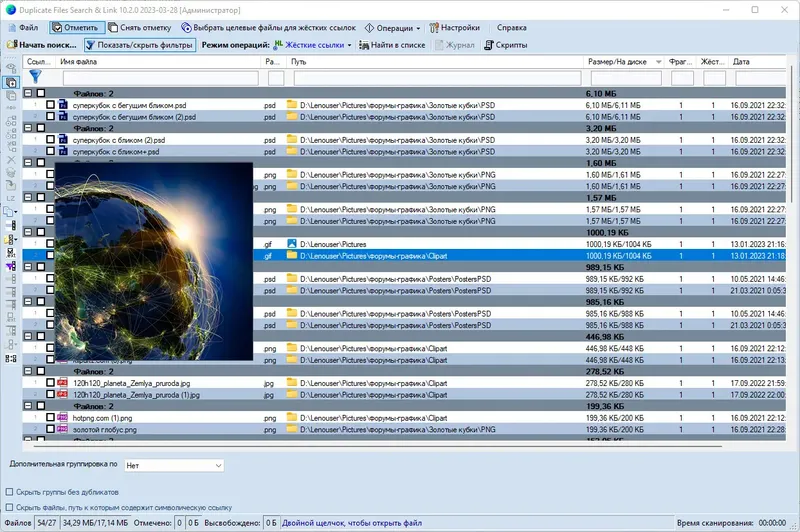Click the globe image preview thumbnail
The image size is (800, 532).
point(153,260)
